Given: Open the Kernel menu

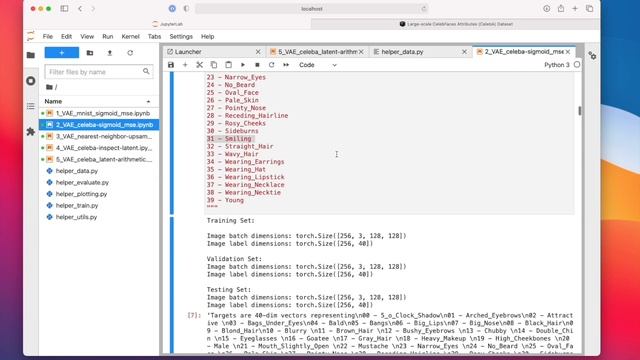Looking at the screenshot, I should pyautogui.click(x=131, y=36).
